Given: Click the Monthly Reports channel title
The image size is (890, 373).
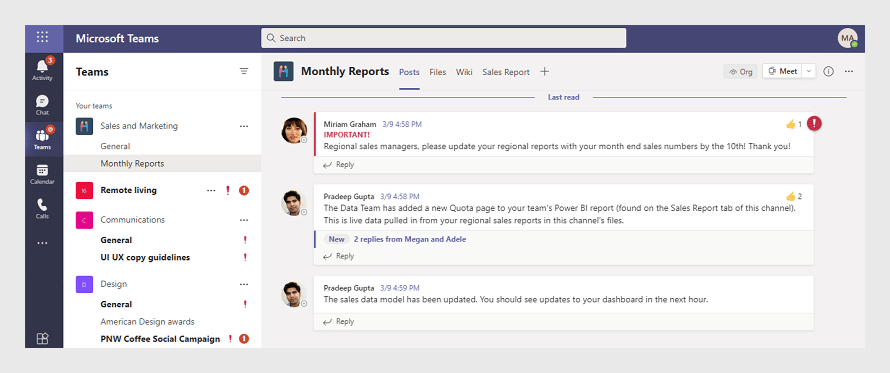Looking at the screenshot, I should point(345,72).
